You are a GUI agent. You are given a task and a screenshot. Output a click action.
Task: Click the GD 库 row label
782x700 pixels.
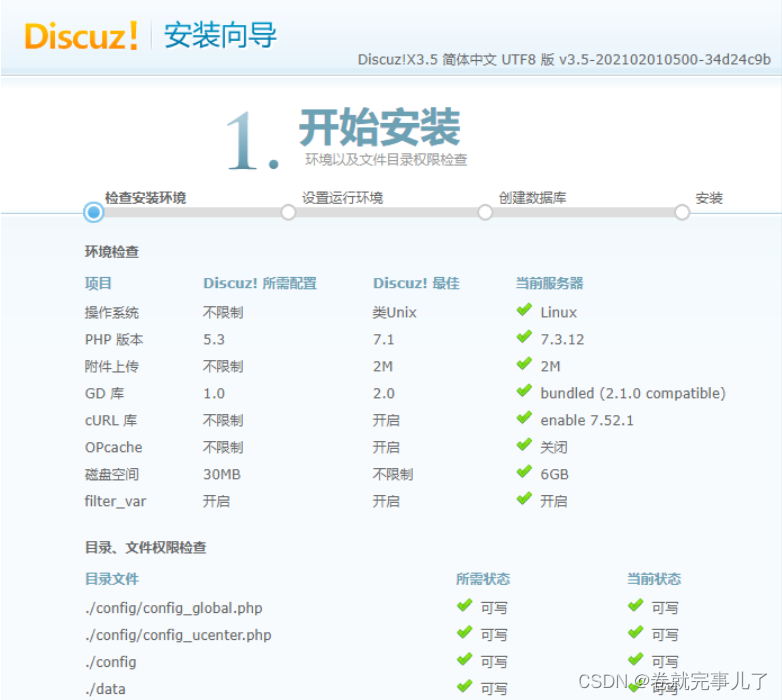point(104,393)
